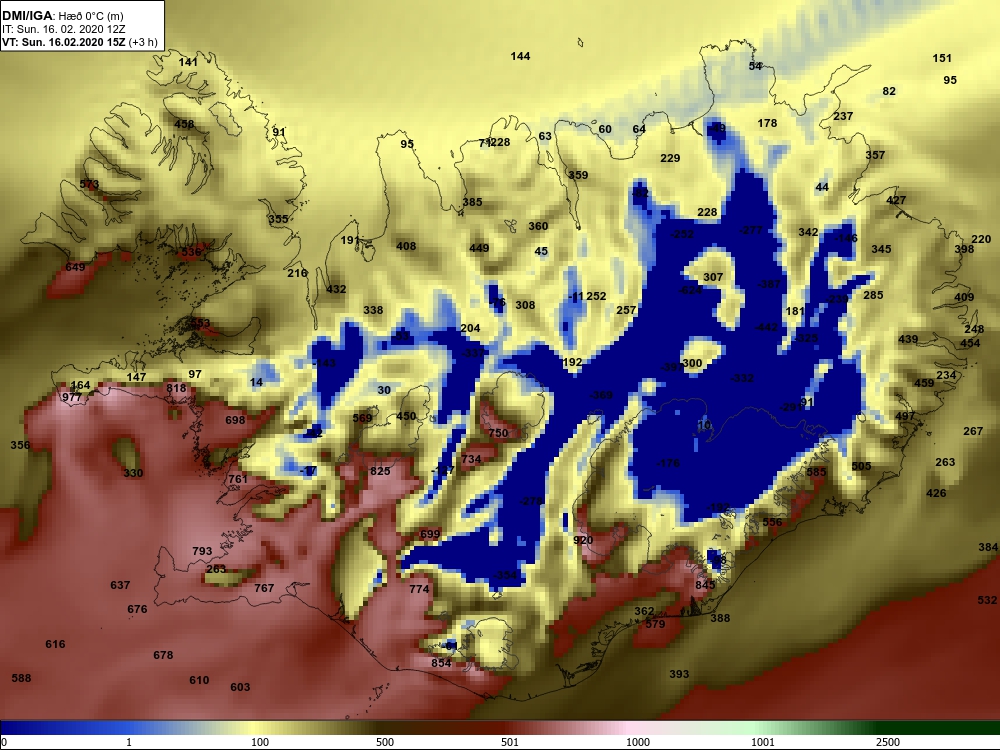This screenshot has height=750, width=1000.
Task: Click the map value '767'
Action: 264,588
